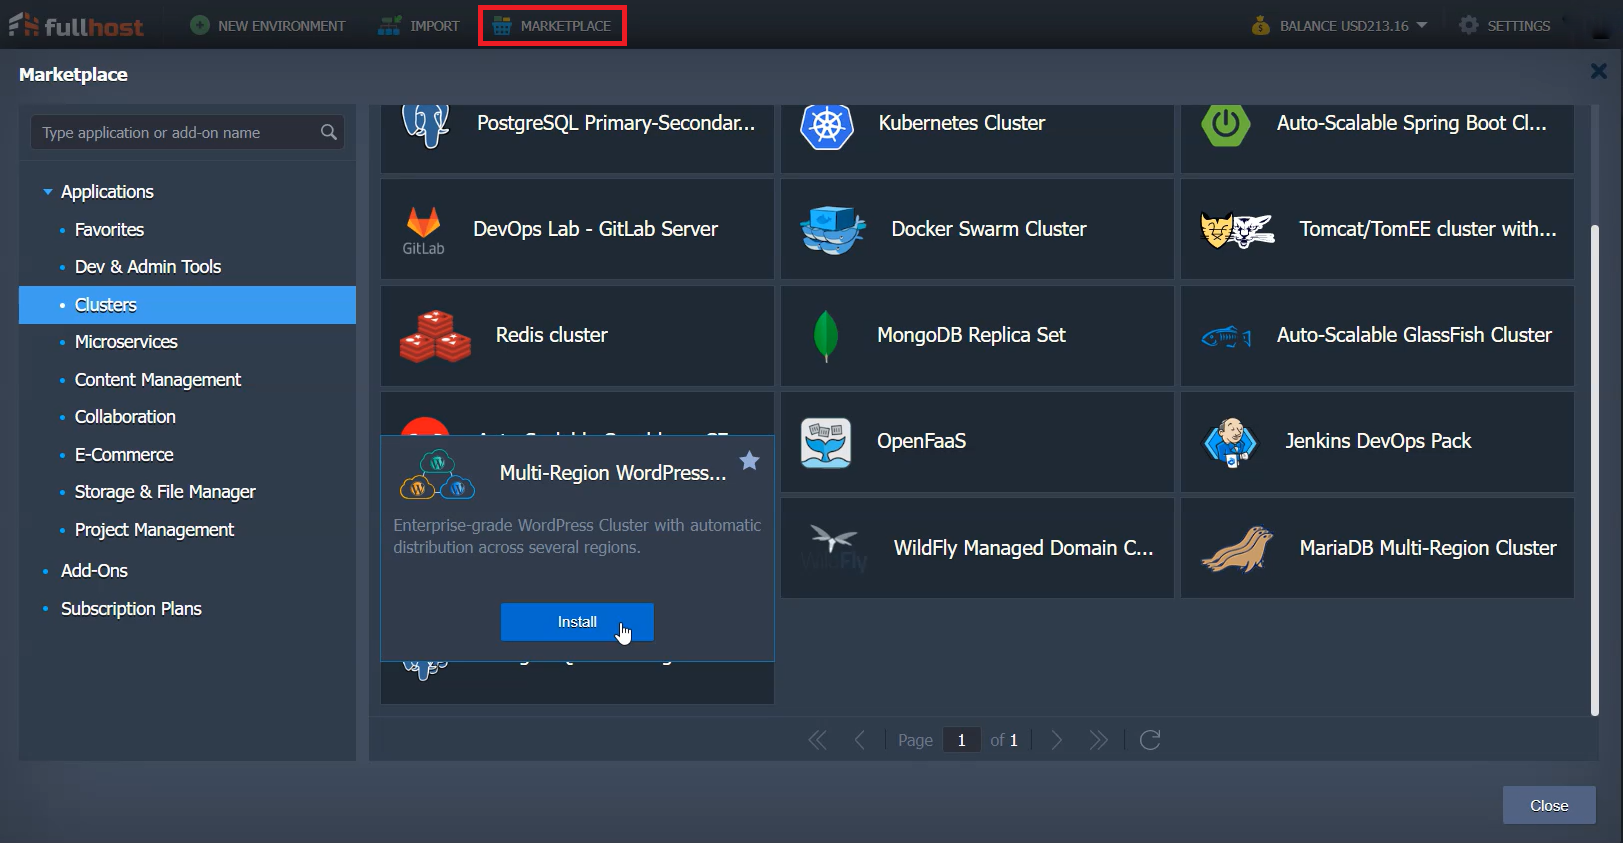Viewport: 1623px width, 843px height.
Task: Expand the Add-Ons category
Action: coord(94,571)
